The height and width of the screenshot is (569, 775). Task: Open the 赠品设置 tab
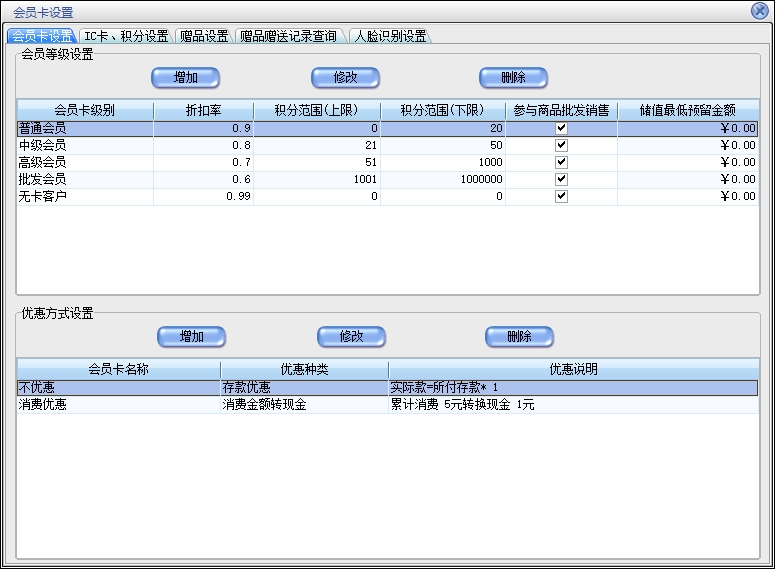[x=204, y=36]
